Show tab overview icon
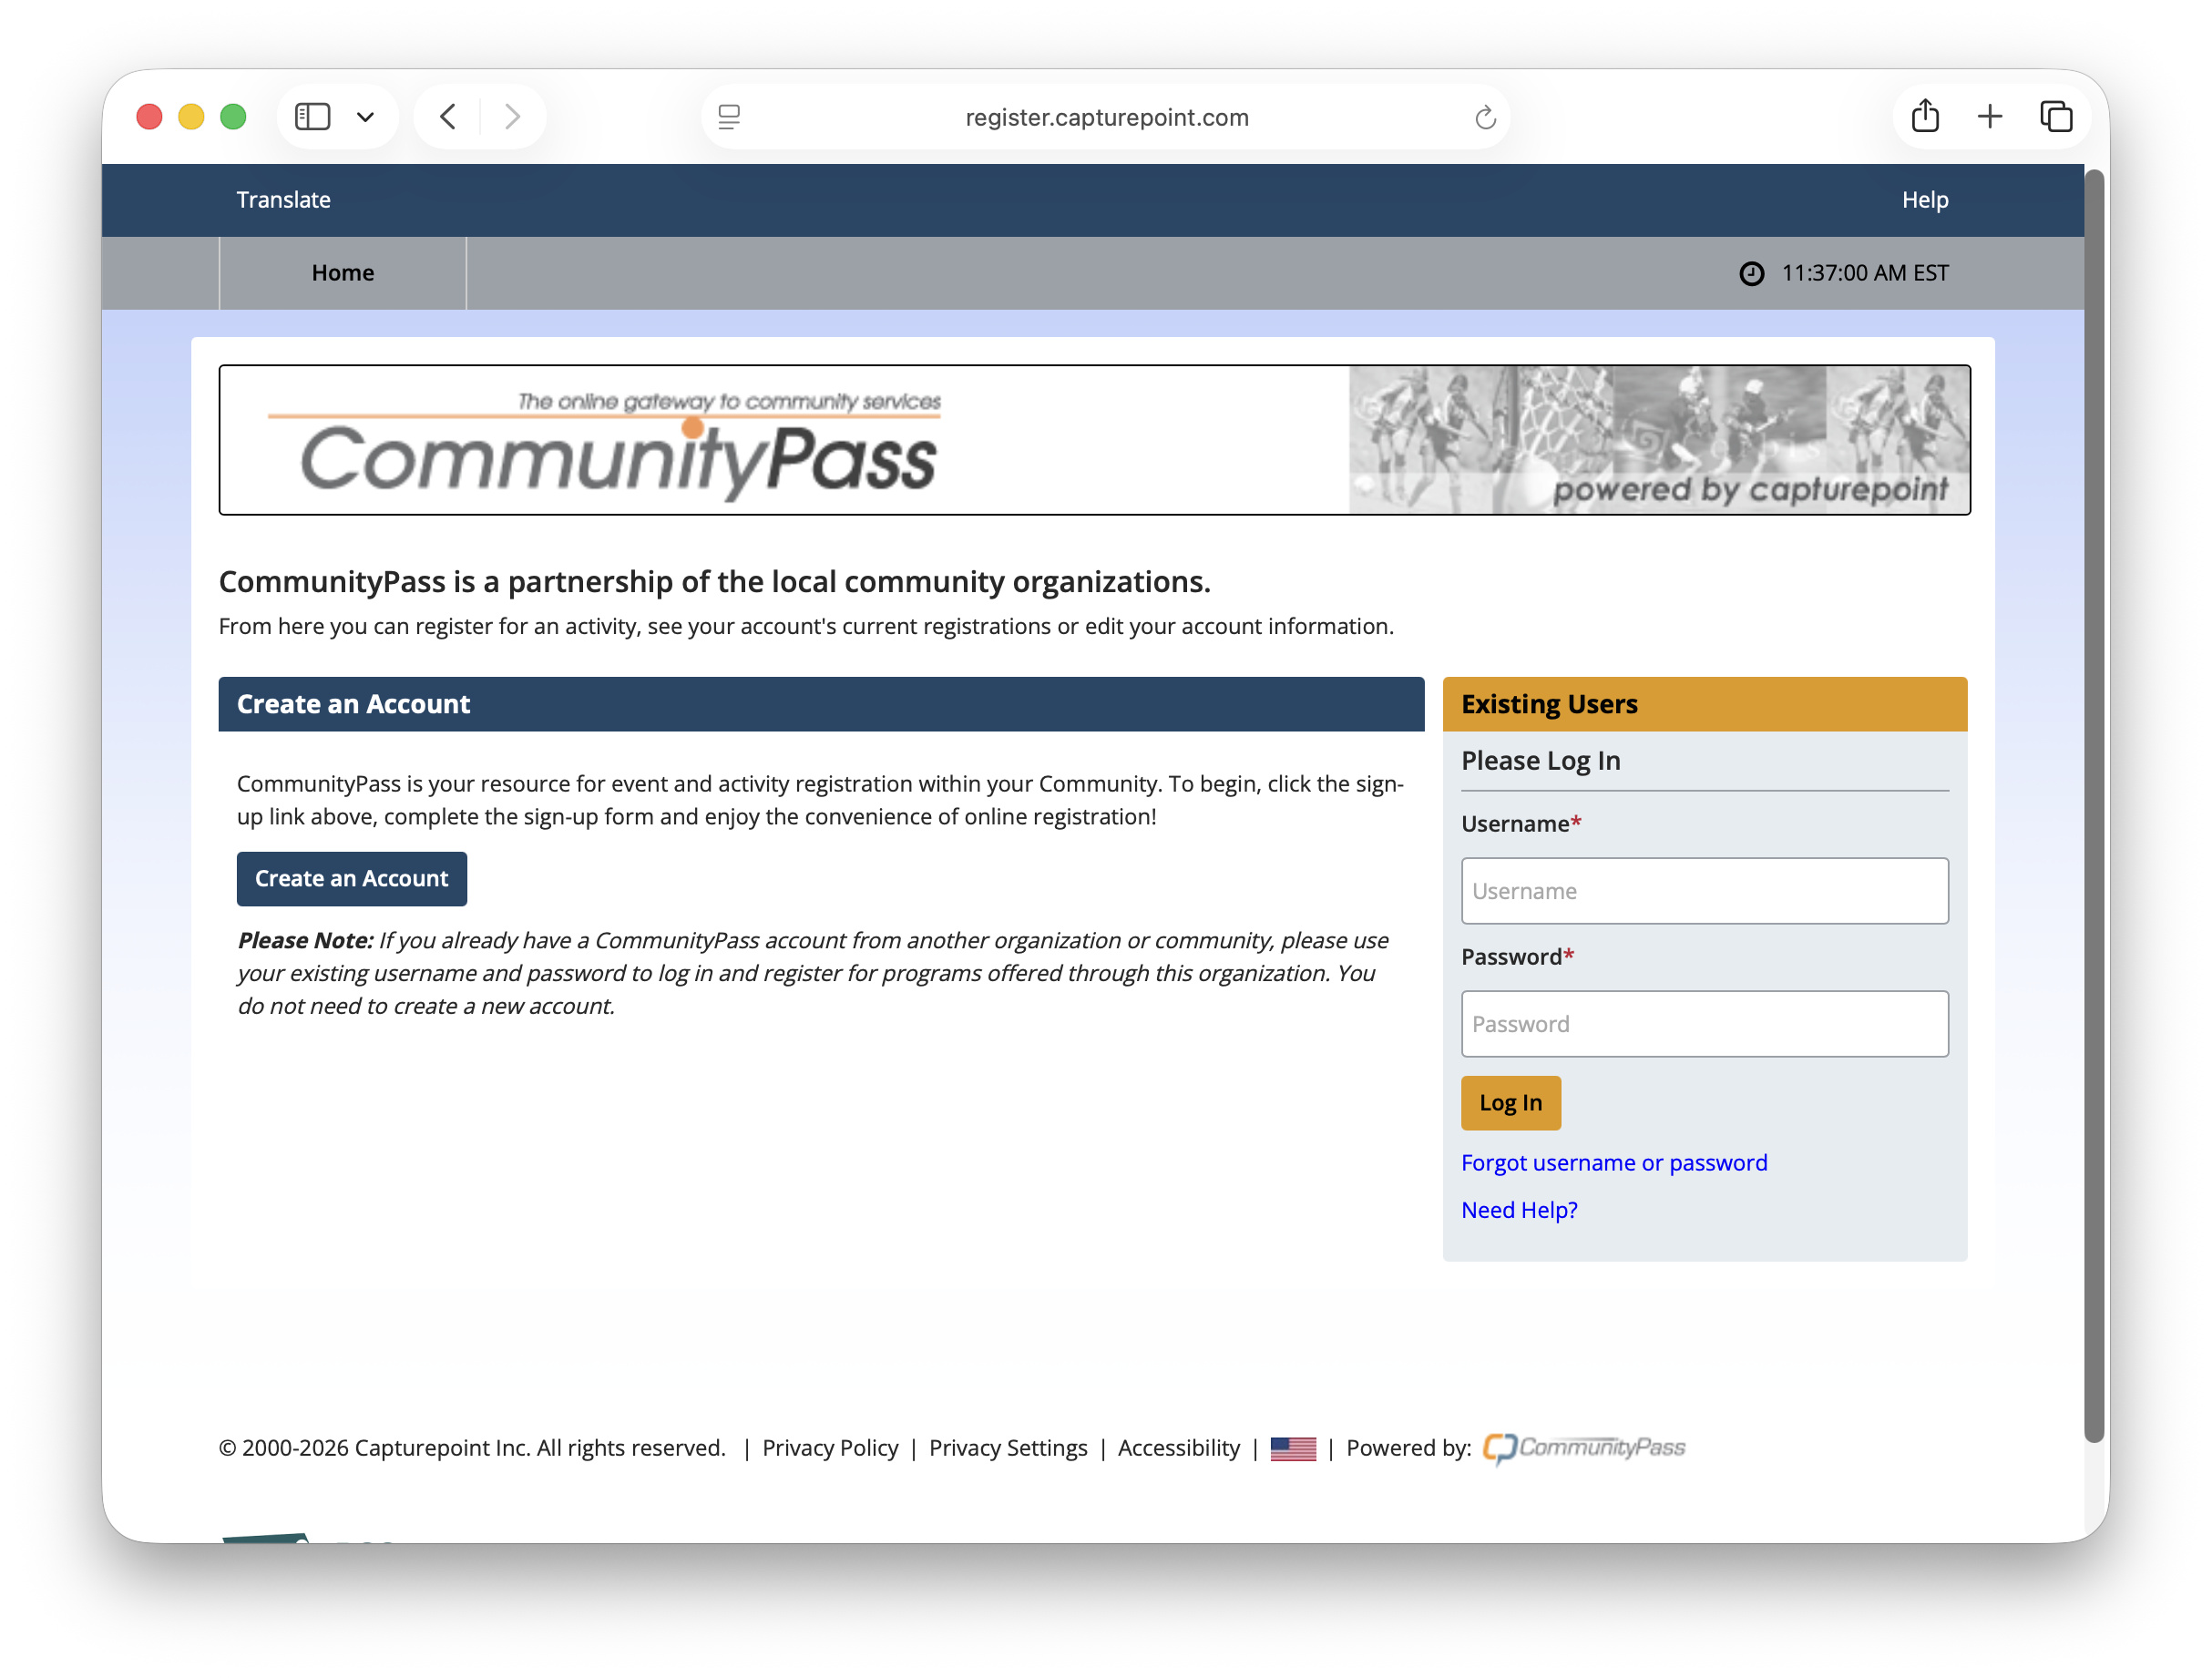This screenshot has height=1678, width=2212. [2056, 117]
